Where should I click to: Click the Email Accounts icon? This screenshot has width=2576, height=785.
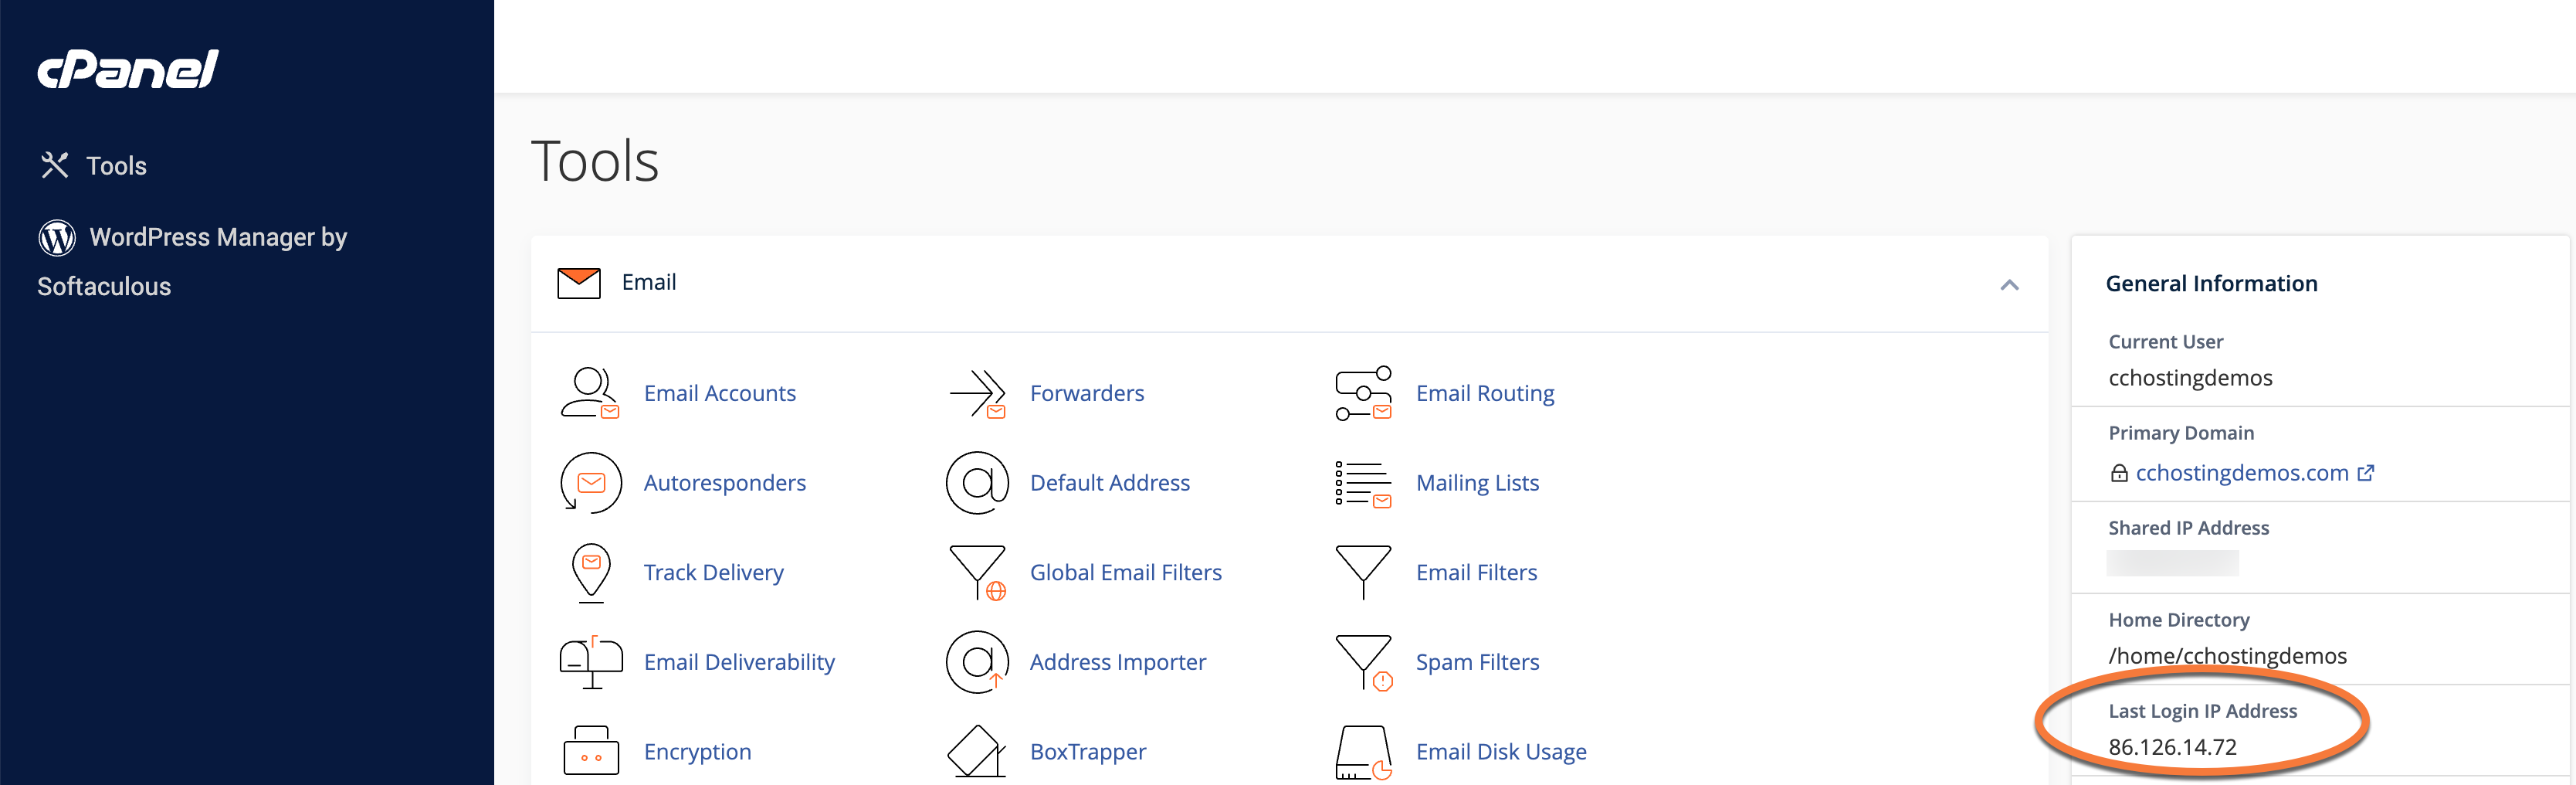click(589, 393)
